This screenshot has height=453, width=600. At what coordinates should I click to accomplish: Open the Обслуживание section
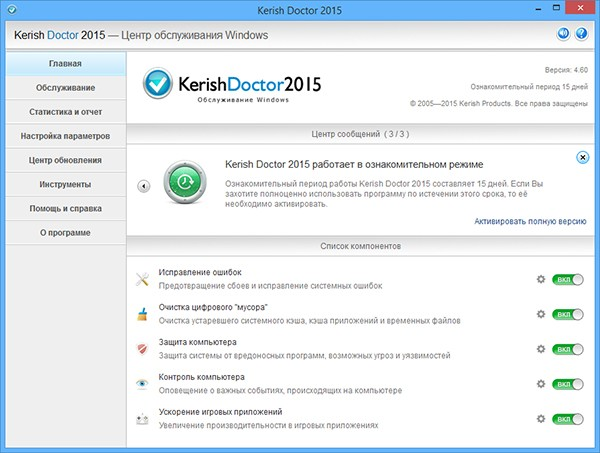[66, 88]
